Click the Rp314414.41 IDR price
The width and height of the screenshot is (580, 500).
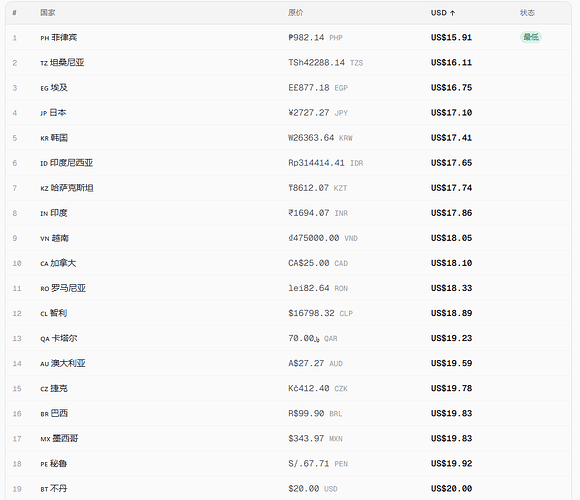326,163
